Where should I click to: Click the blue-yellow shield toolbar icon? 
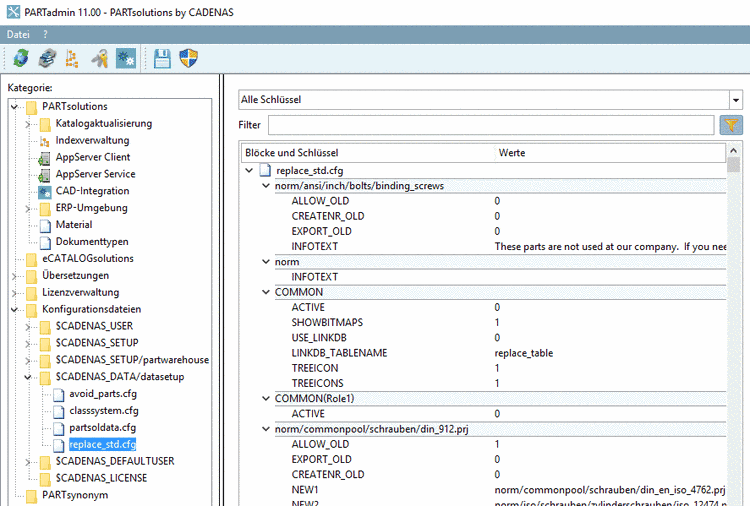point(188,59)
